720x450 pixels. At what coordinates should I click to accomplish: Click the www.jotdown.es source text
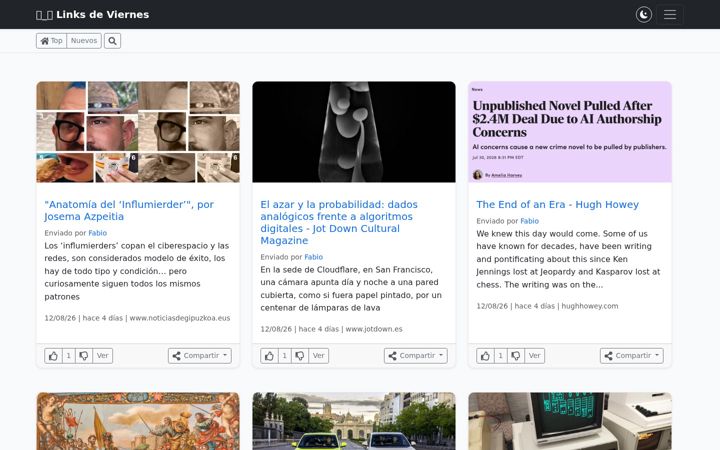(374, 329)
